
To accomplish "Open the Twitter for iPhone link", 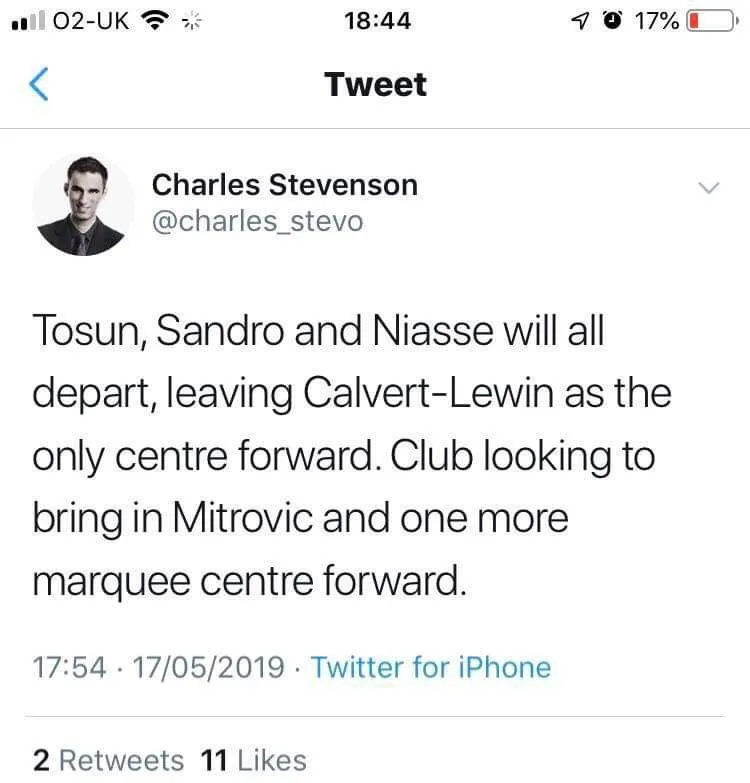I will coord(431,667).
